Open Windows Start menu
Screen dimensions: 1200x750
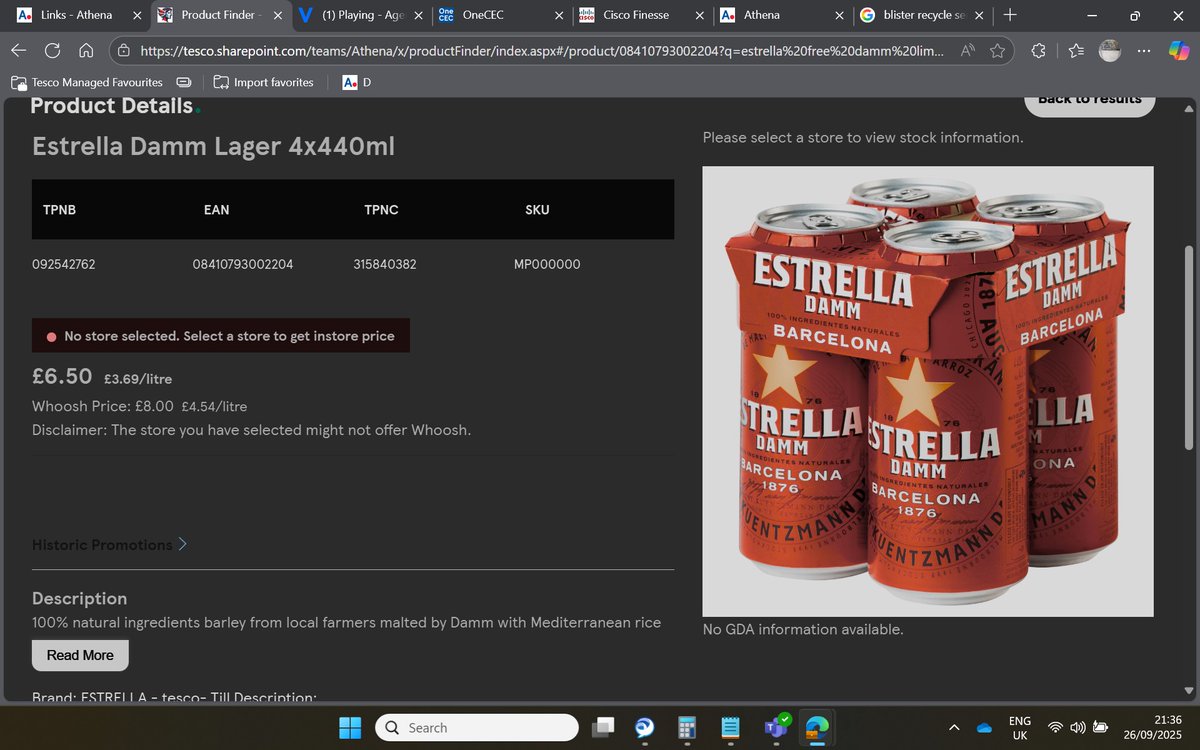coord(350,727)
